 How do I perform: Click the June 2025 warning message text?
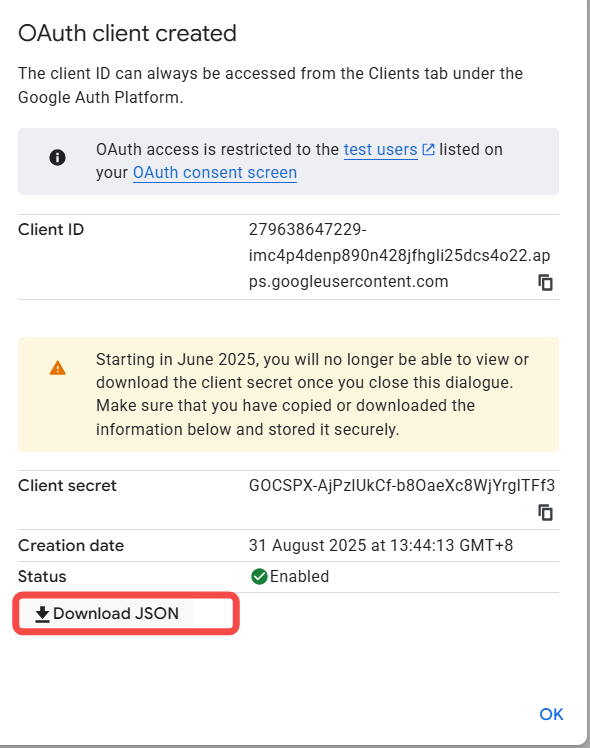[x=312, y=394]
